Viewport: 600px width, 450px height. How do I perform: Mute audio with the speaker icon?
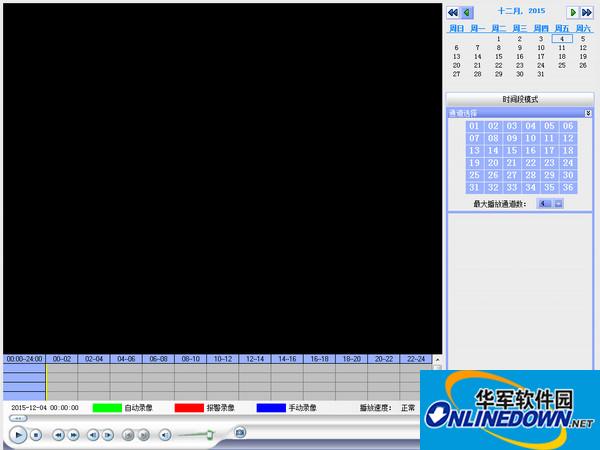click(165, 435)
